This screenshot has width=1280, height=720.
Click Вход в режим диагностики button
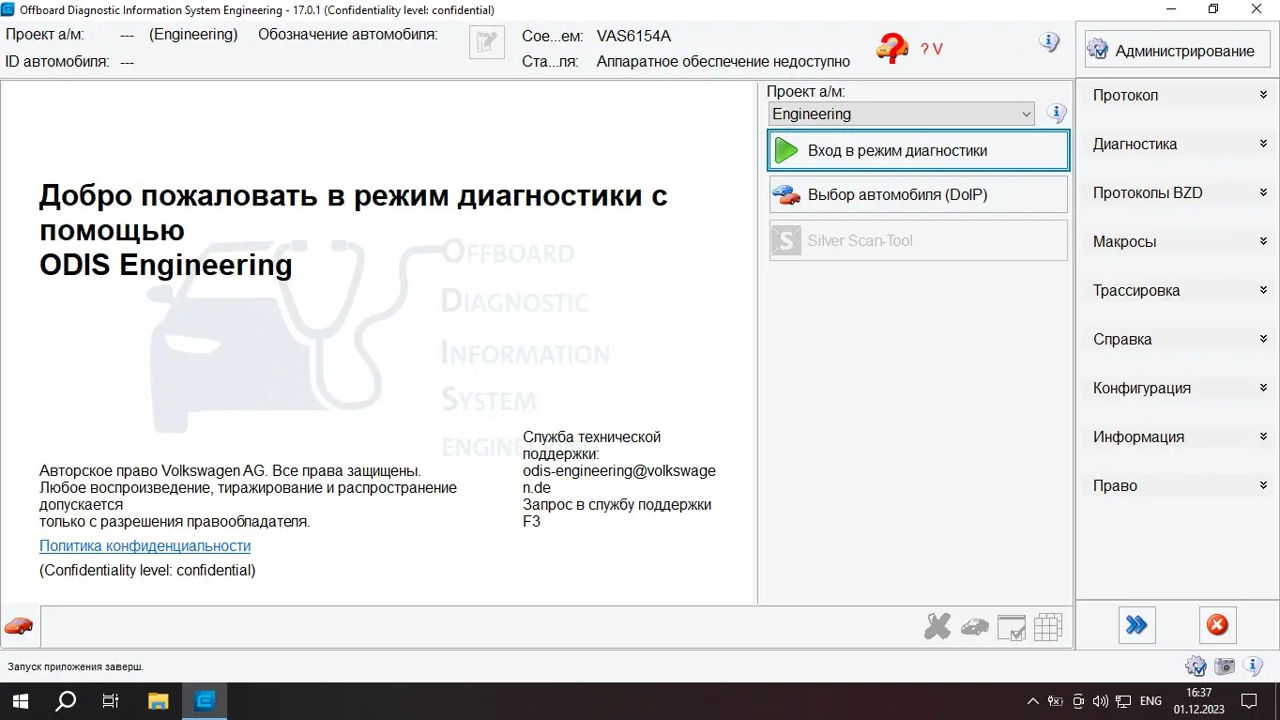click(918, 151)
